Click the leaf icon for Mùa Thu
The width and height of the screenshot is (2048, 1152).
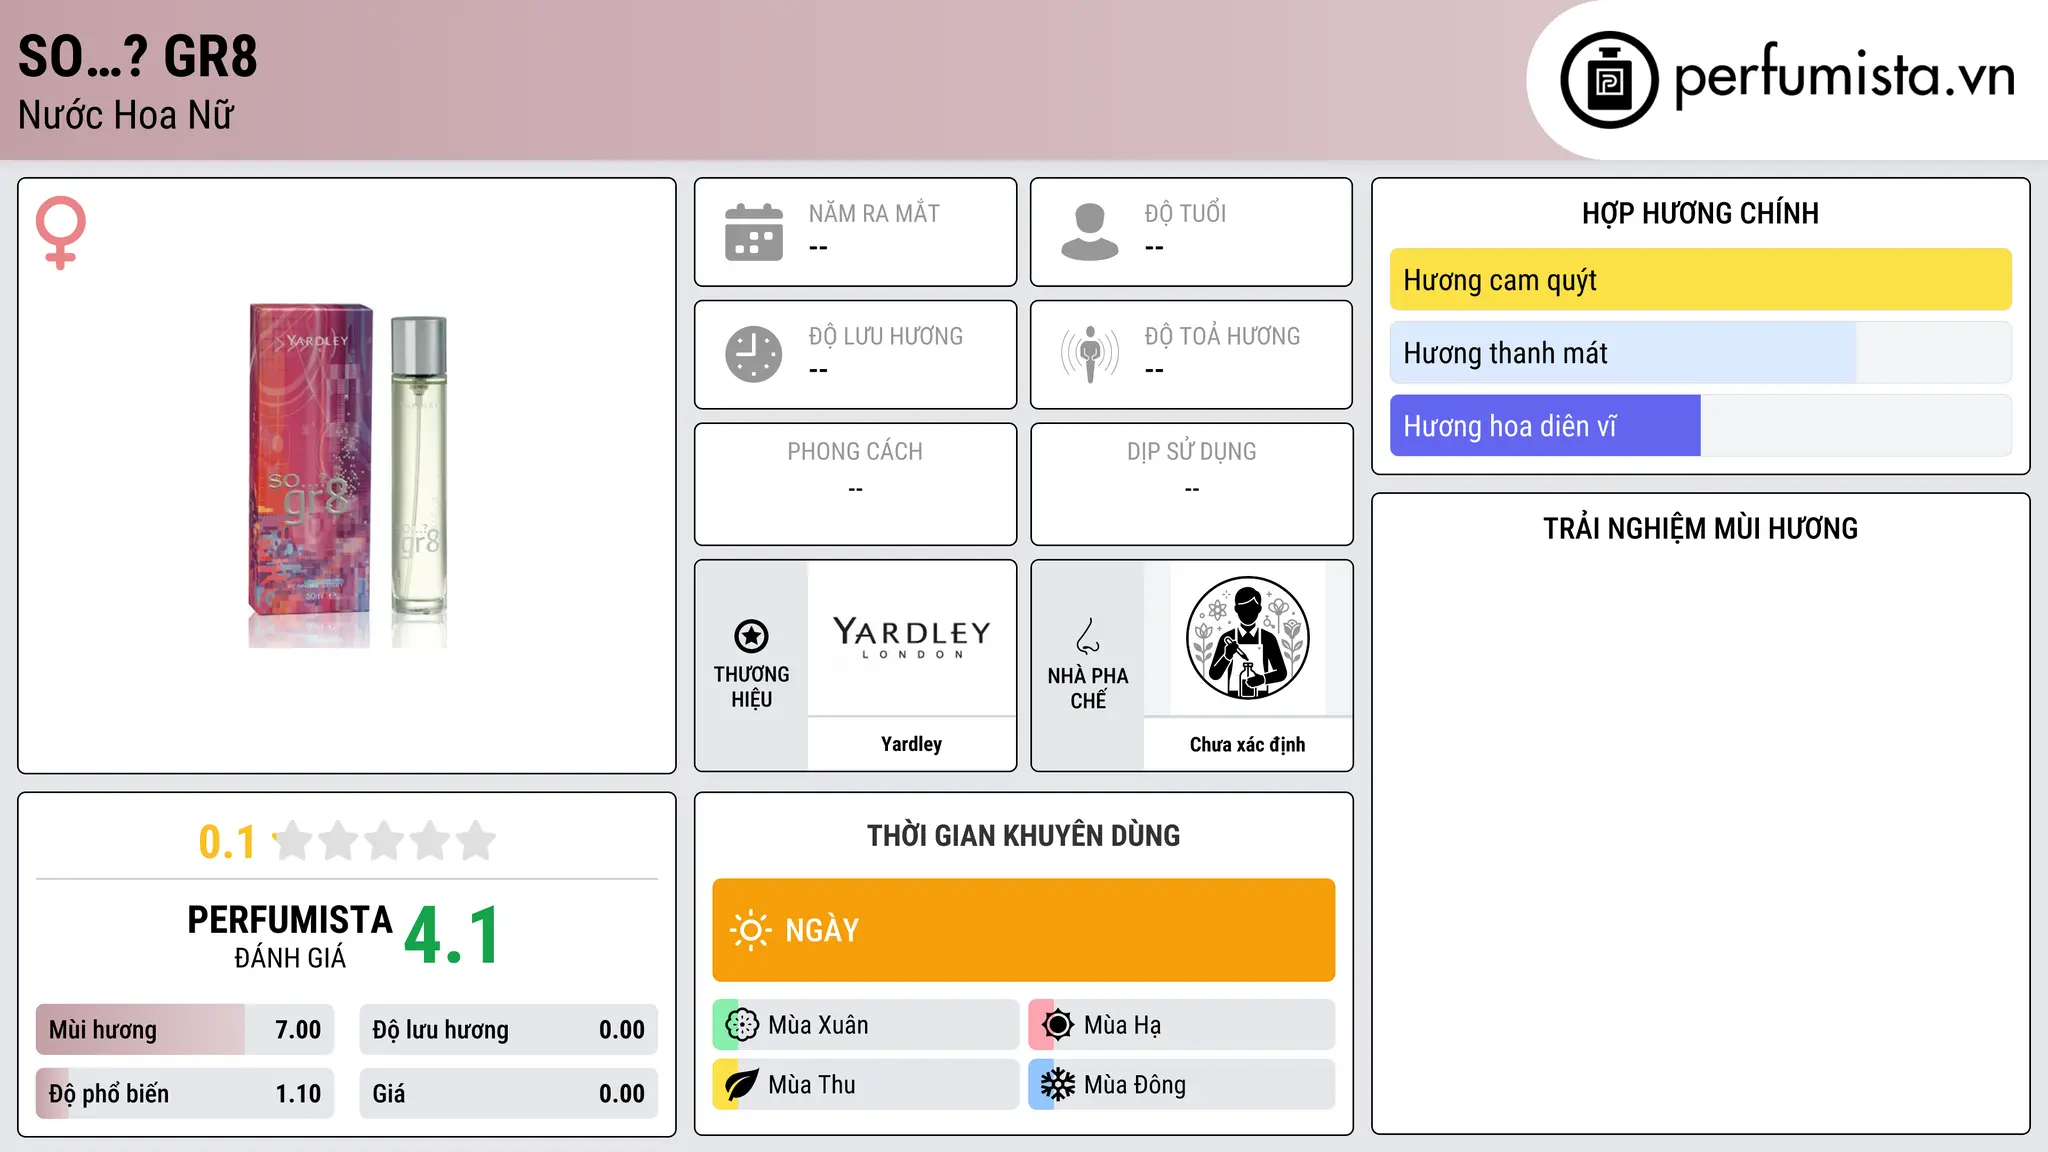(x=742, y=1085)
